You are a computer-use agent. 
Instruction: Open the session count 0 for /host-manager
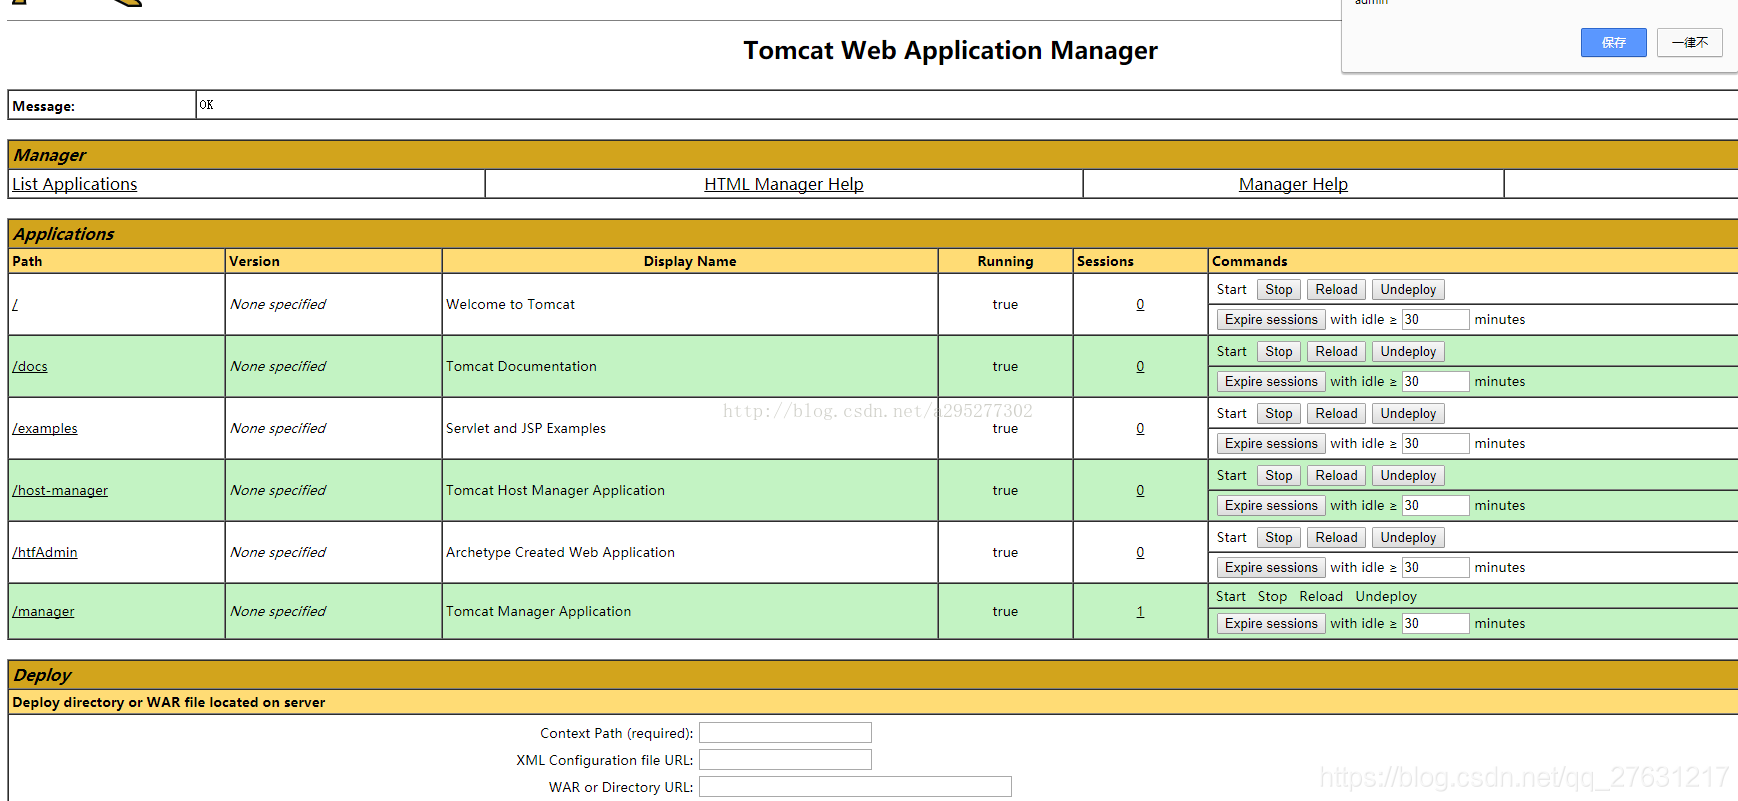(1140, 490)
